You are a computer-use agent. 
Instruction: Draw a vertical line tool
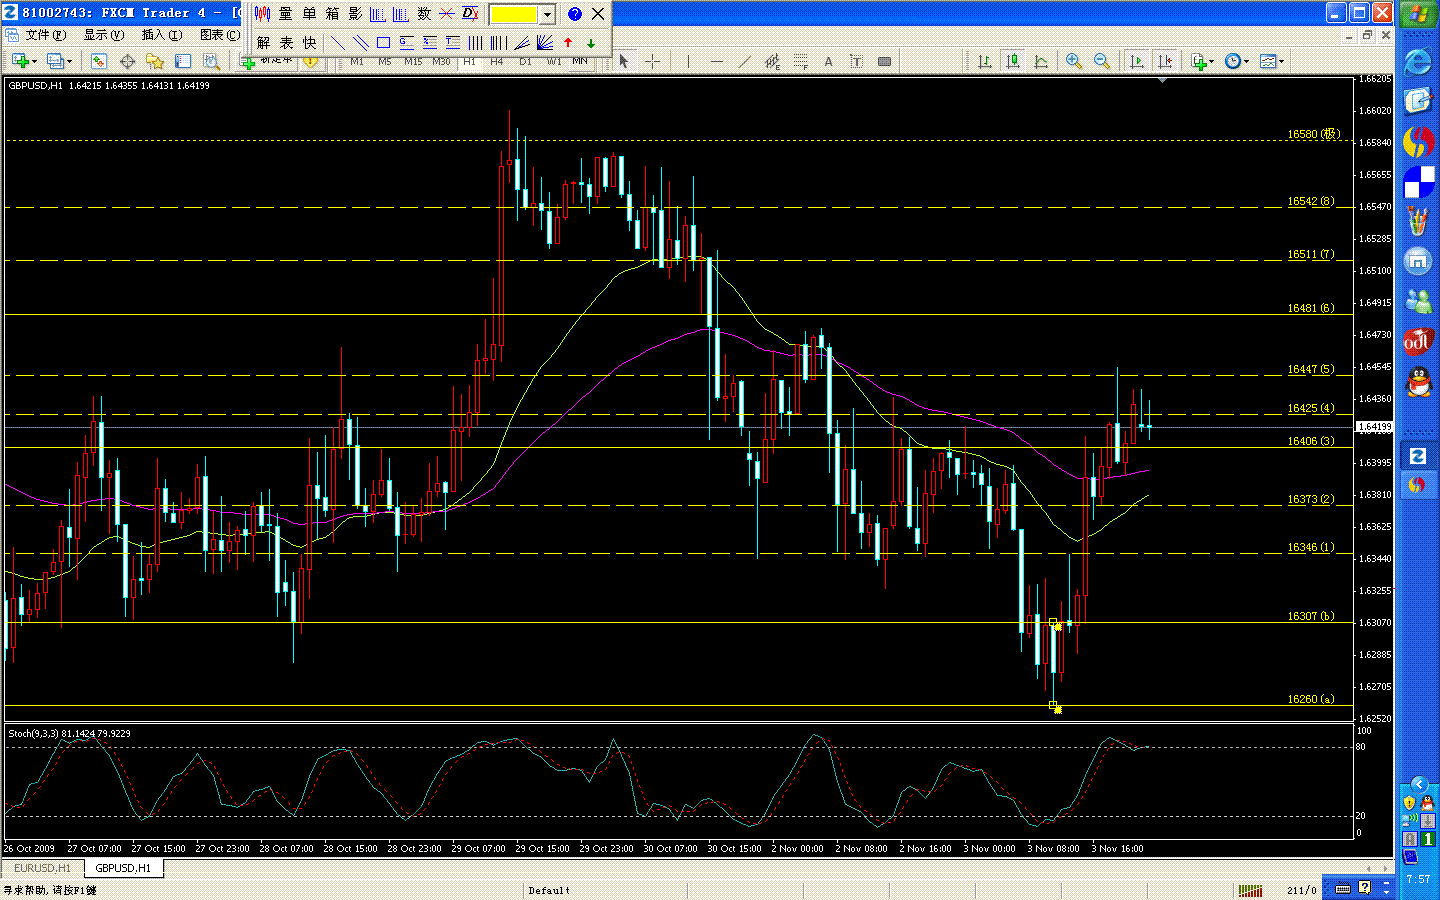(x=688, y=61)
